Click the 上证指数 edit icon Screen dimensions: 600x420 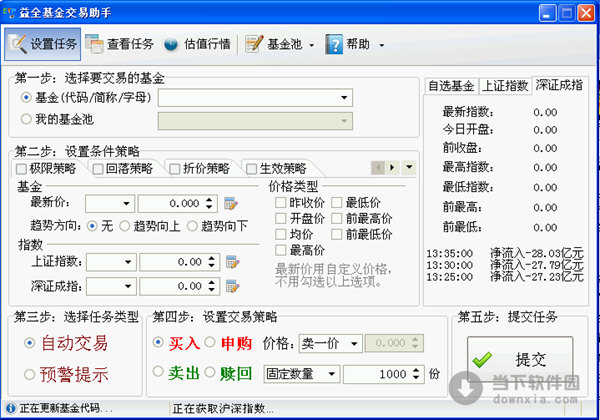tap(233, 262)
